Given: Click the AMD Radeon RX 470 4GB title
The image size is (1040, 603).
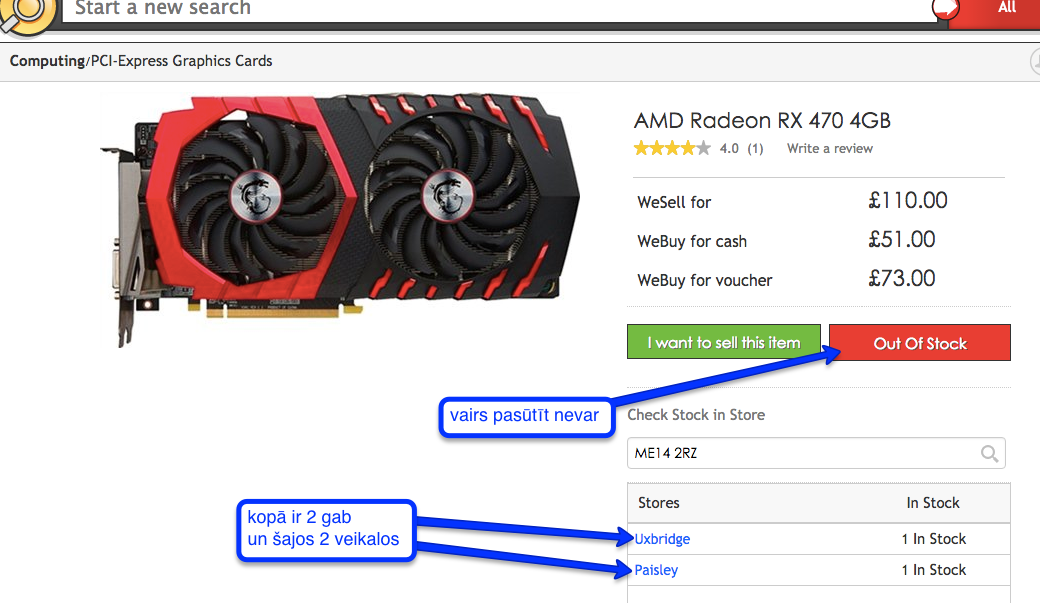Looking at the screenshot, I should click(762, 121).
